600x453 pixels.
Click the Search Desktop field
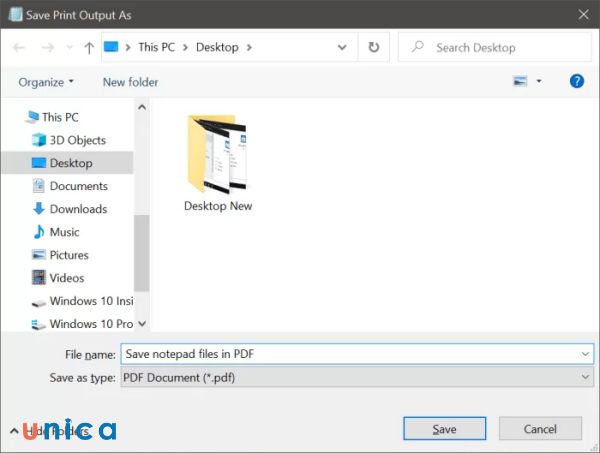tap(495, 47)
